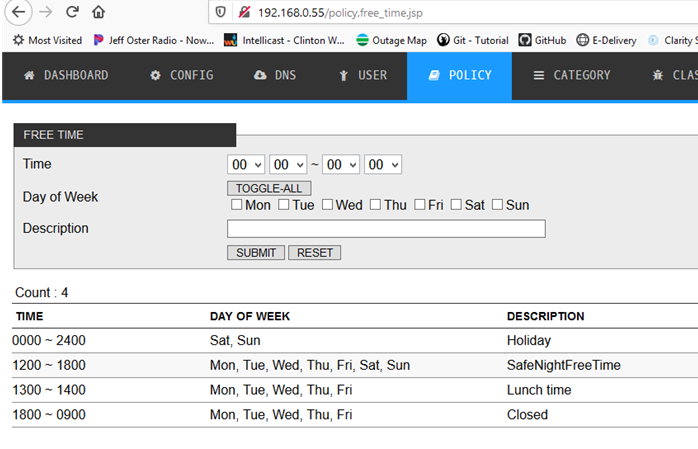
Task: Open the CATEGORY tab
Action: [571, 75]
